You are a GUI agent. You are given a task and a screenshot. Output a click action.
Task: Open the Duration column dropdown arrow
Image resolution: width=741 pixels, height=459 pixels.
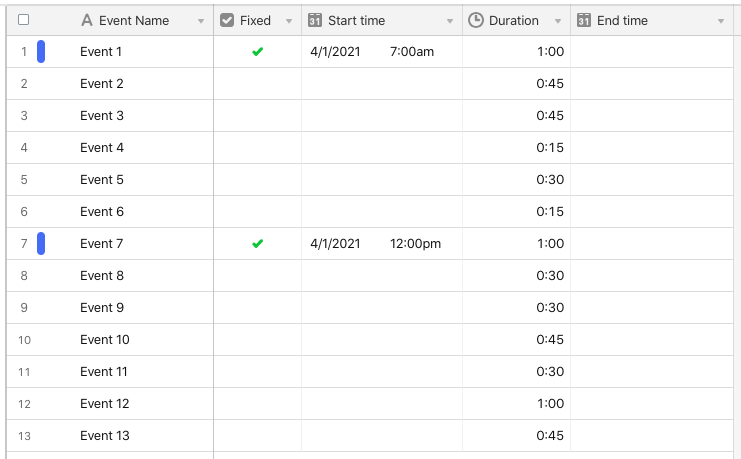click(558, 21)
